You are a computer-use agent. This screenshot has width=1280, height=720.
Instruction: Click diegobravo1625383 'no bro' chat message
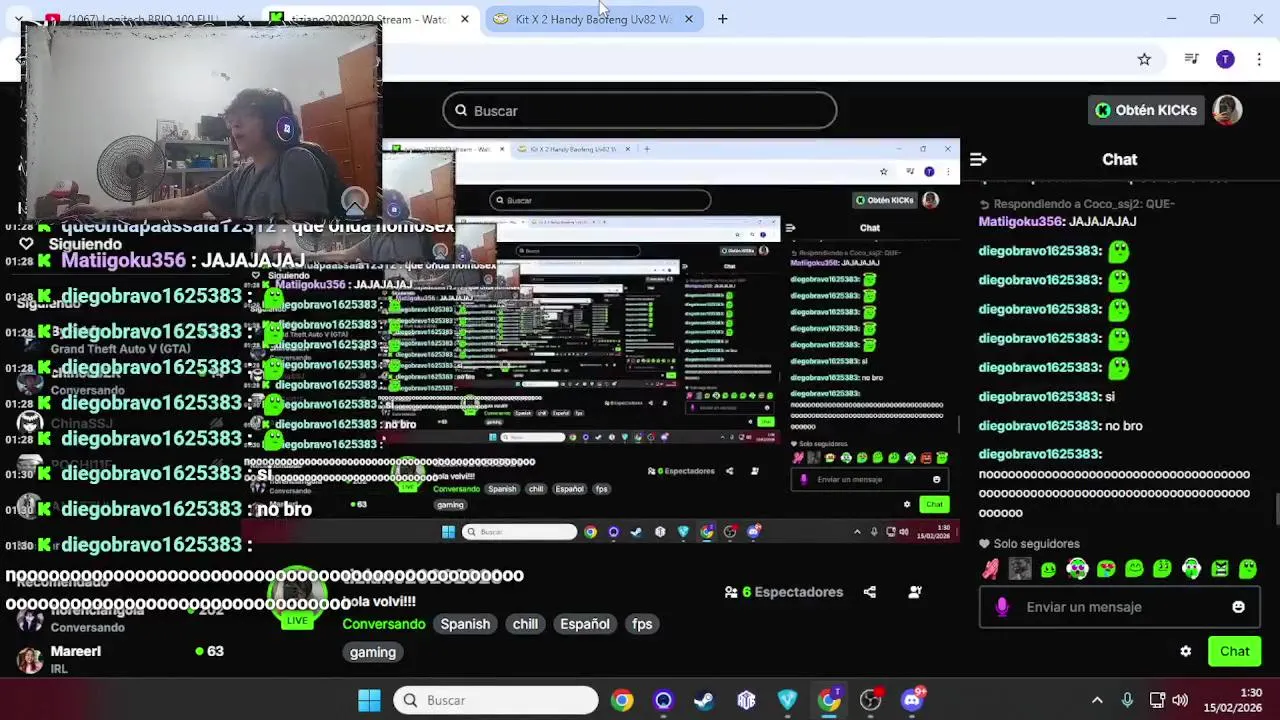tap(1060, 426)
